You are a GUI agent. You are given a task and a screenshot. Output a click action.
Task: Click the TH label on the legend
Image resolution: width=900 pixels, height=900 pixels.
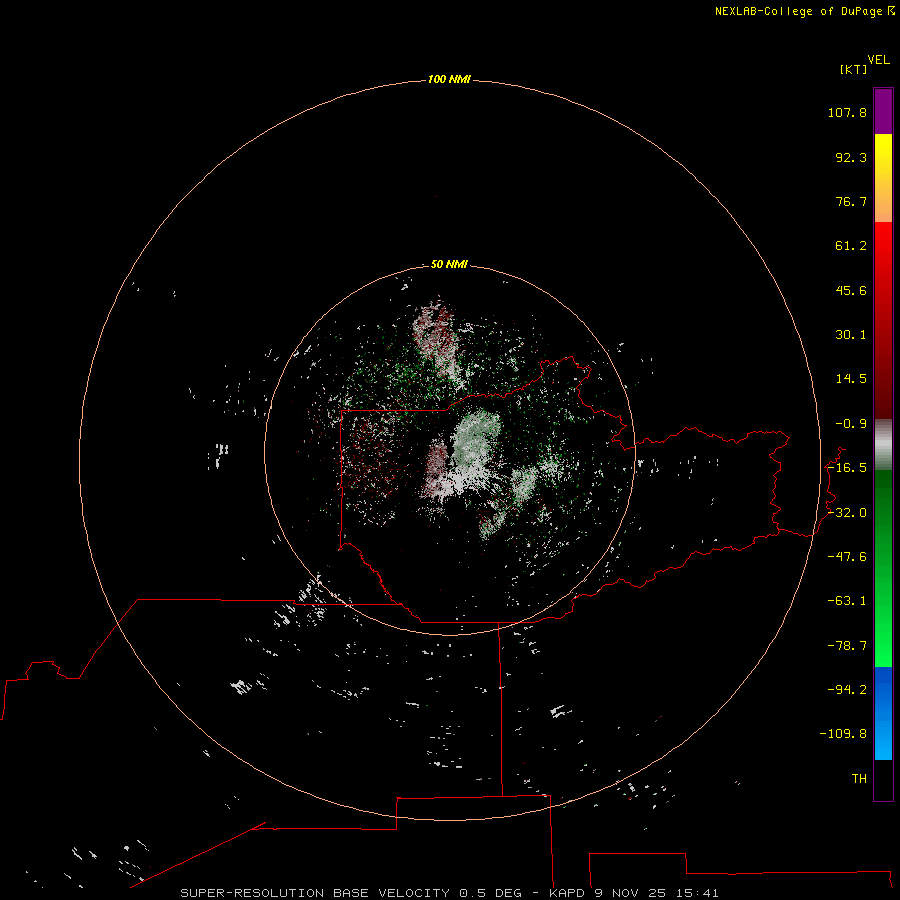(859, 779)
